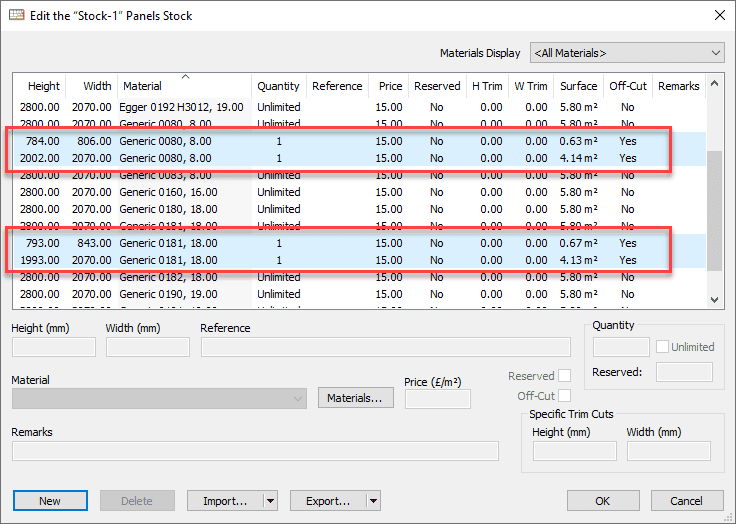Sort table by Height column header
Screen dimensions: 736x524
coord(44,86)
